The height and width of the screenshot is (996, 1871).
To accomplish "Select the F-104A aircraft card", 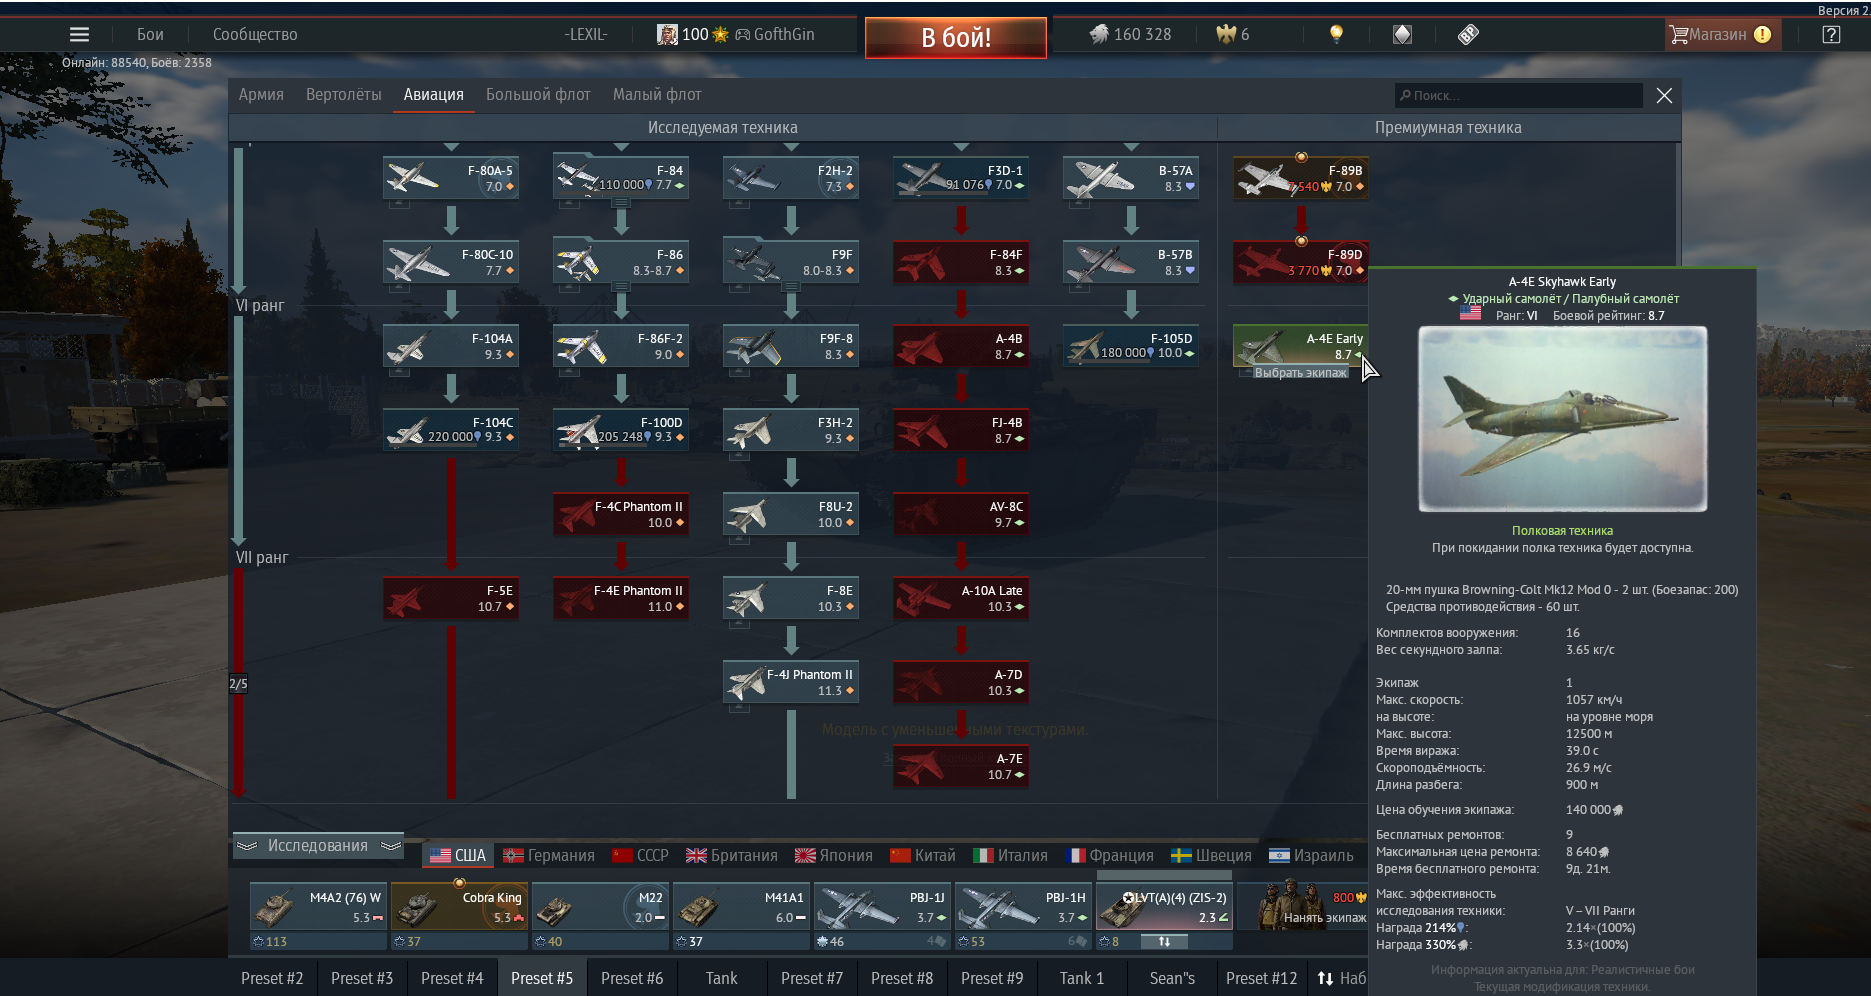I will tap(451, 347).
